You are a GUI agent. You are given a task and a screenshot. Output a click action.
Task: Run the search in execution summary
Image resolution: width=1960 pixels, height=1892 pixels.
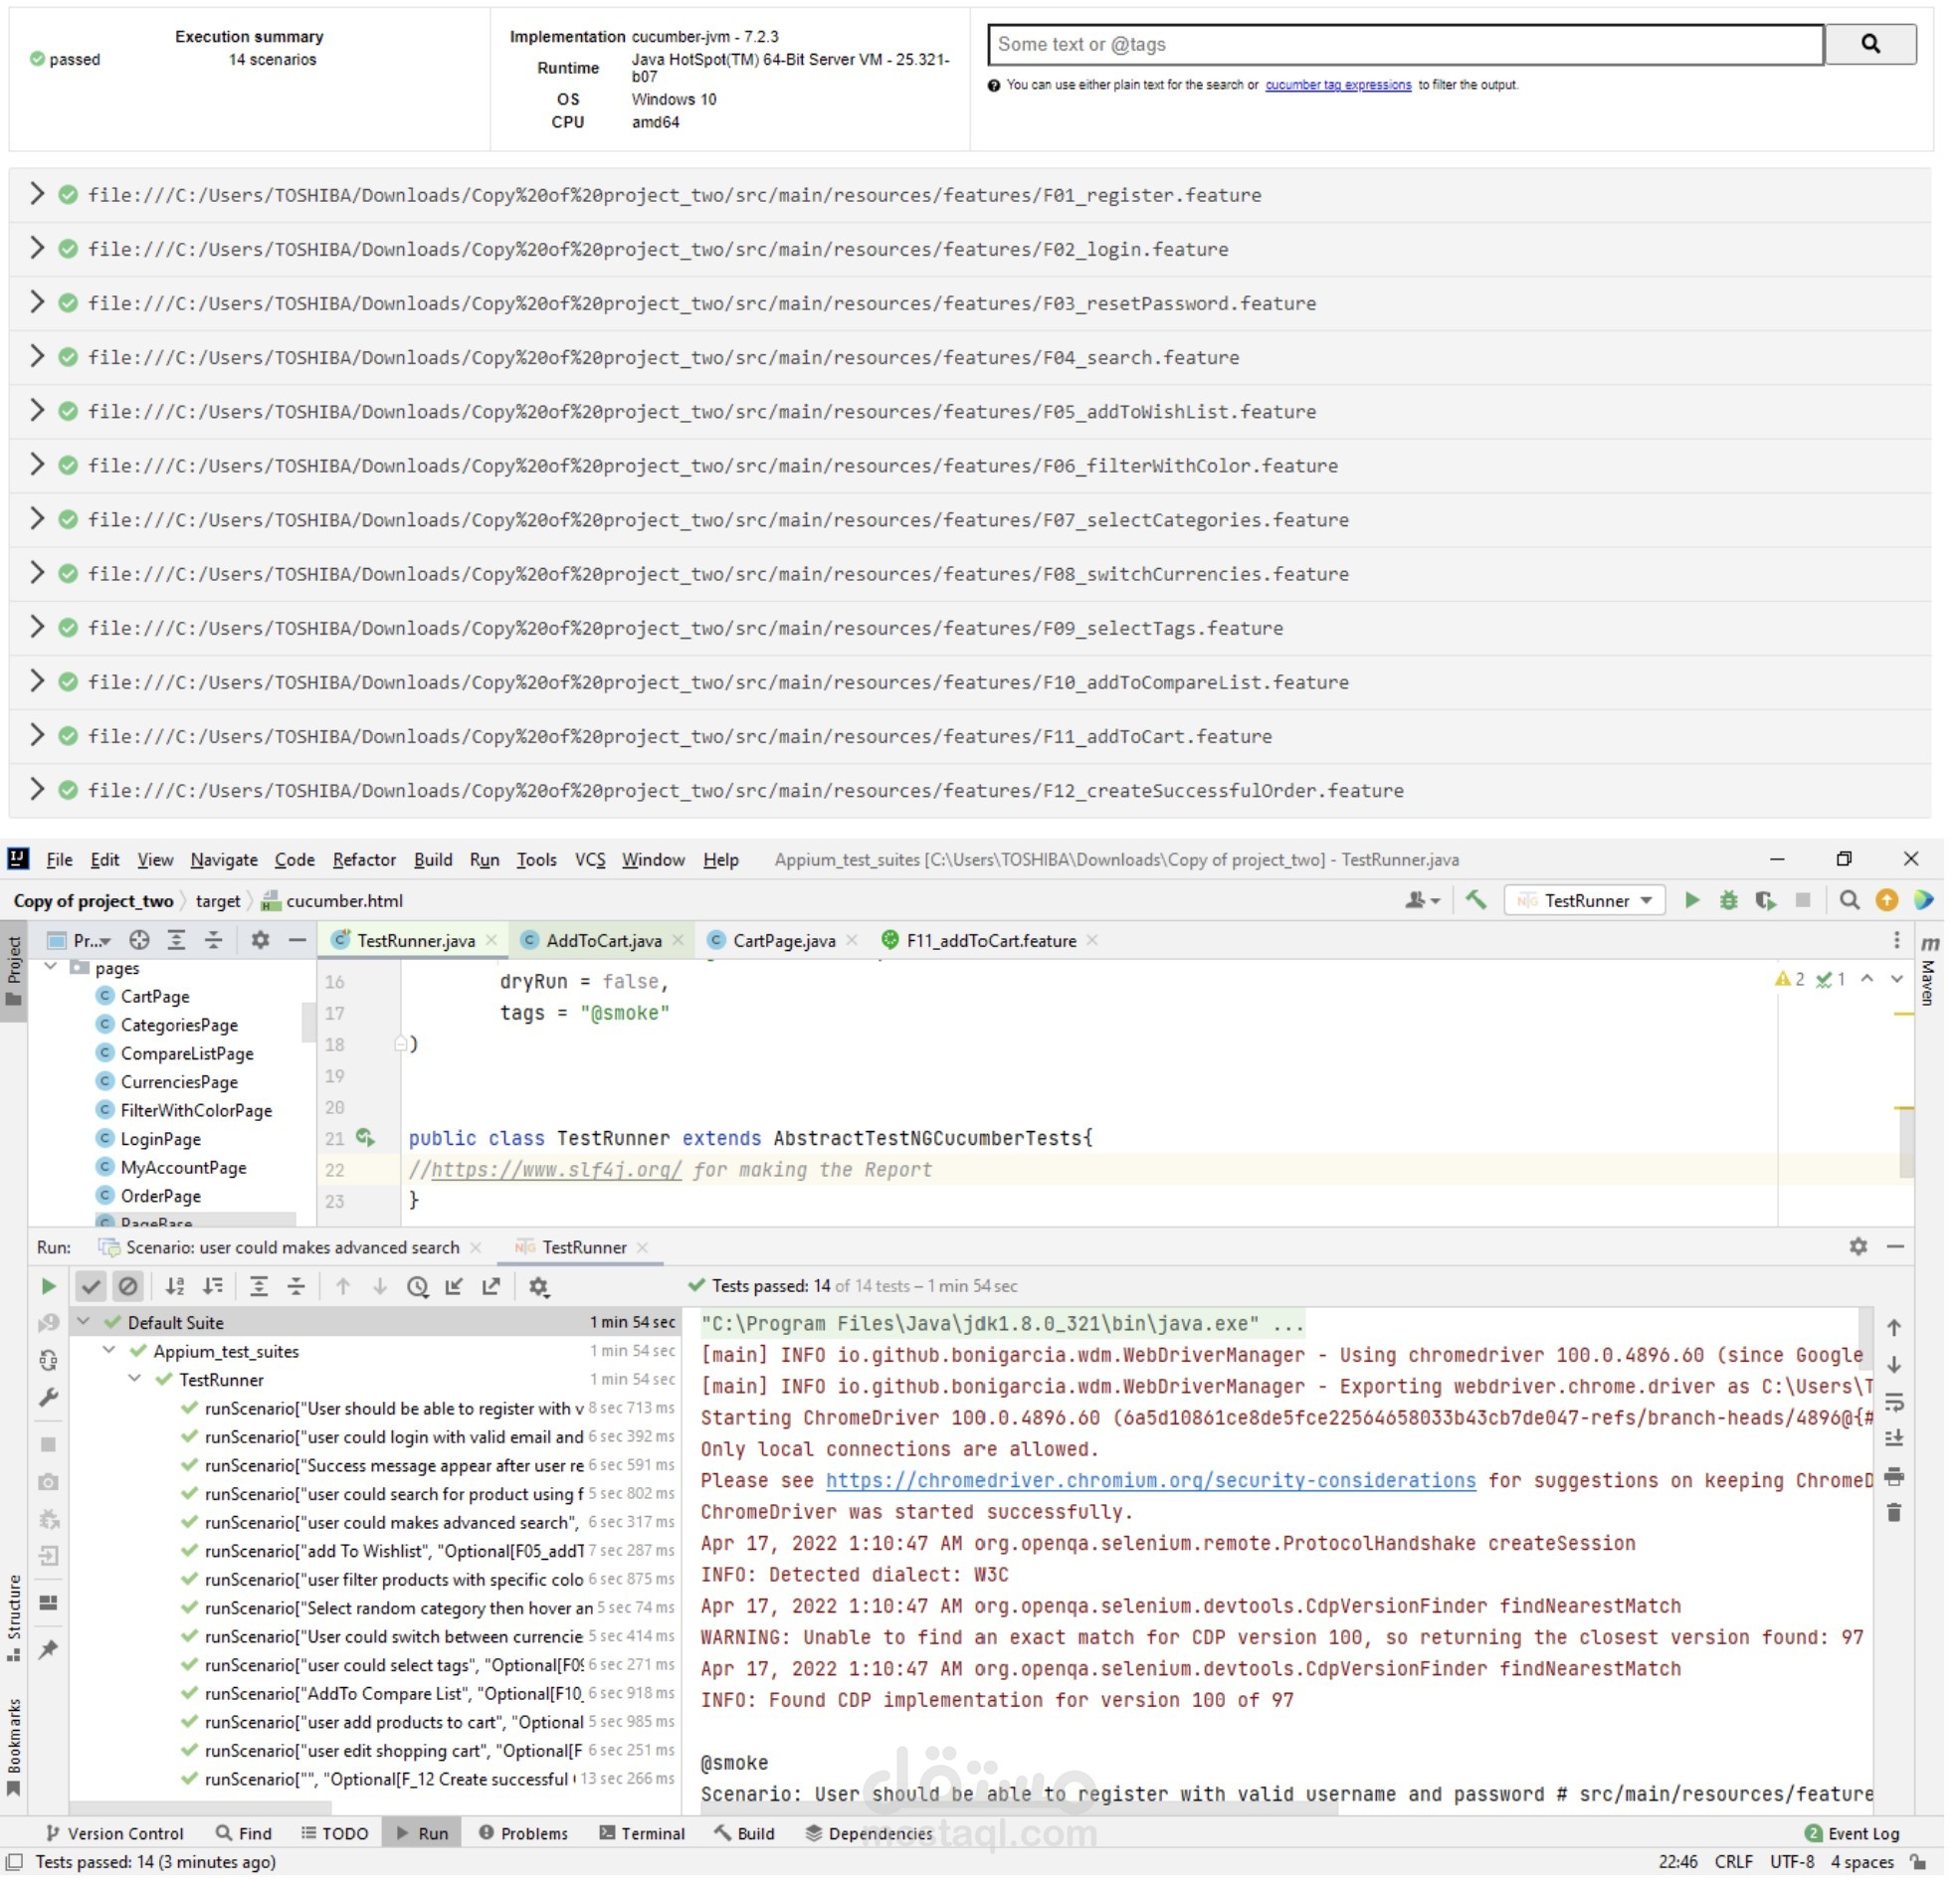point(1869,44)
